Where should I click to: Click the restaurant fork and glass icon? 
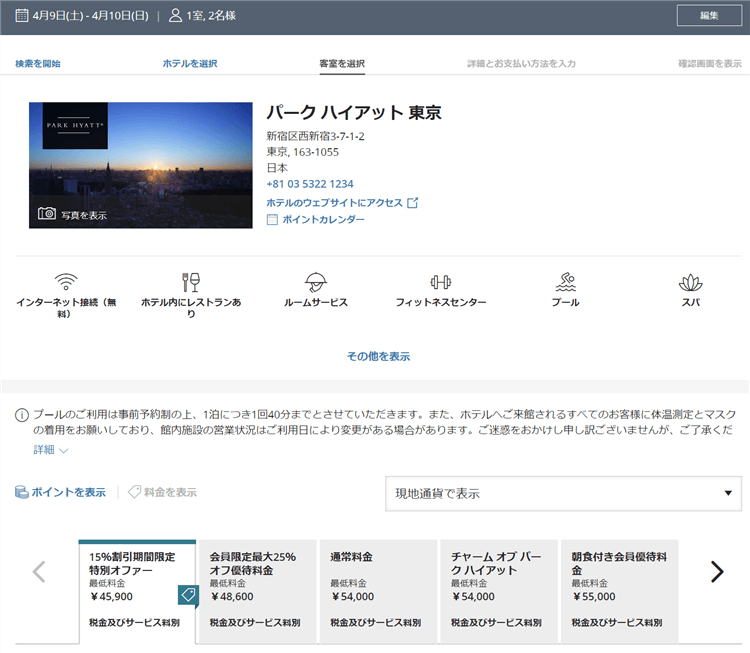[x=191, y=281]
